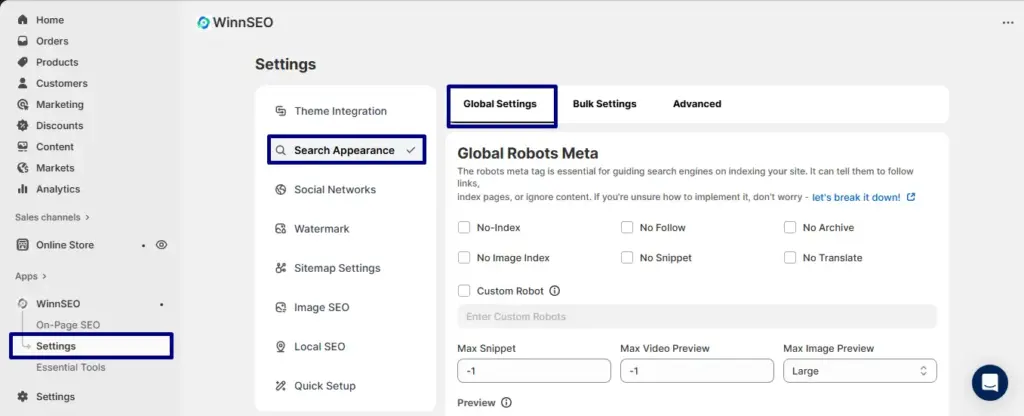The height and width of the screenshot is (416, 1024).
Task: Tick the No Snippet checkbox
Action: tap(627, 257)
